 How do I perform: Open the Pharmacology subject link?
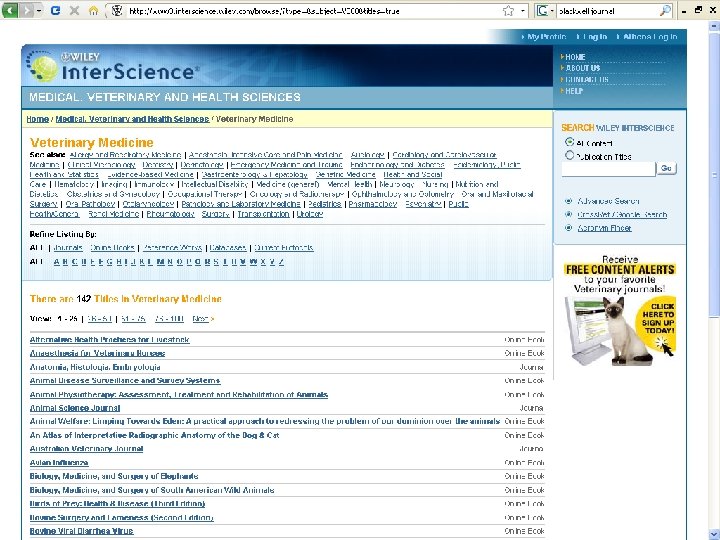click(373, 204)
